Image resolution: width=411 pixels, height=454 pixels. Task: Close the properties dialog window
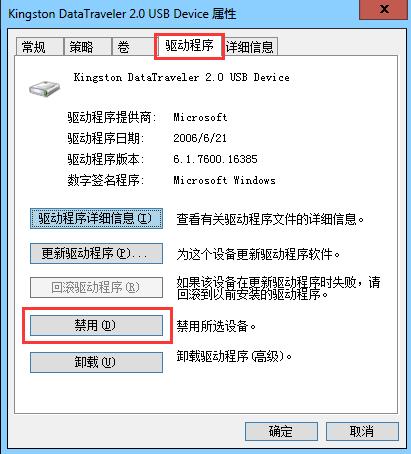pos(383,9)
